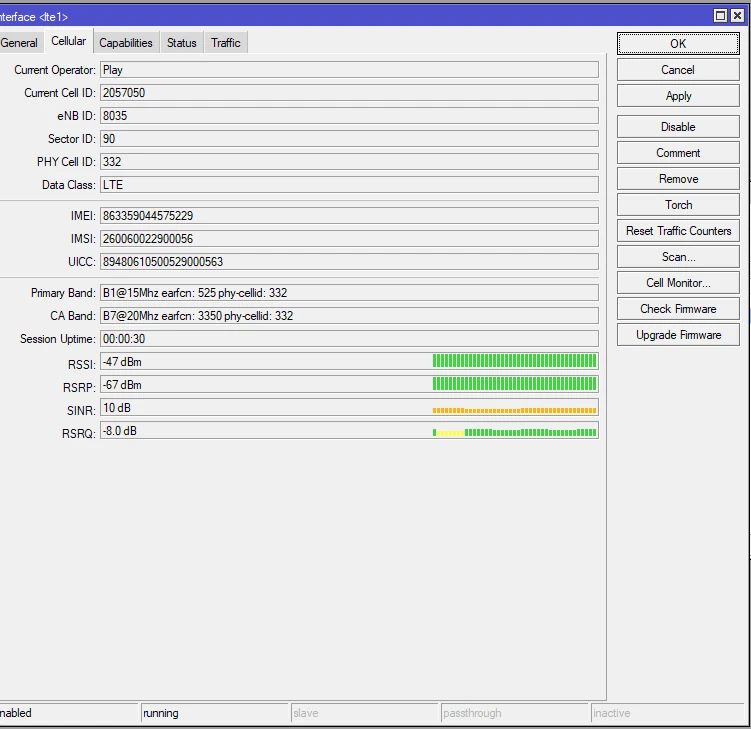Maximize the interface window
Screen dimensions: 751x729
pos(720,16)
